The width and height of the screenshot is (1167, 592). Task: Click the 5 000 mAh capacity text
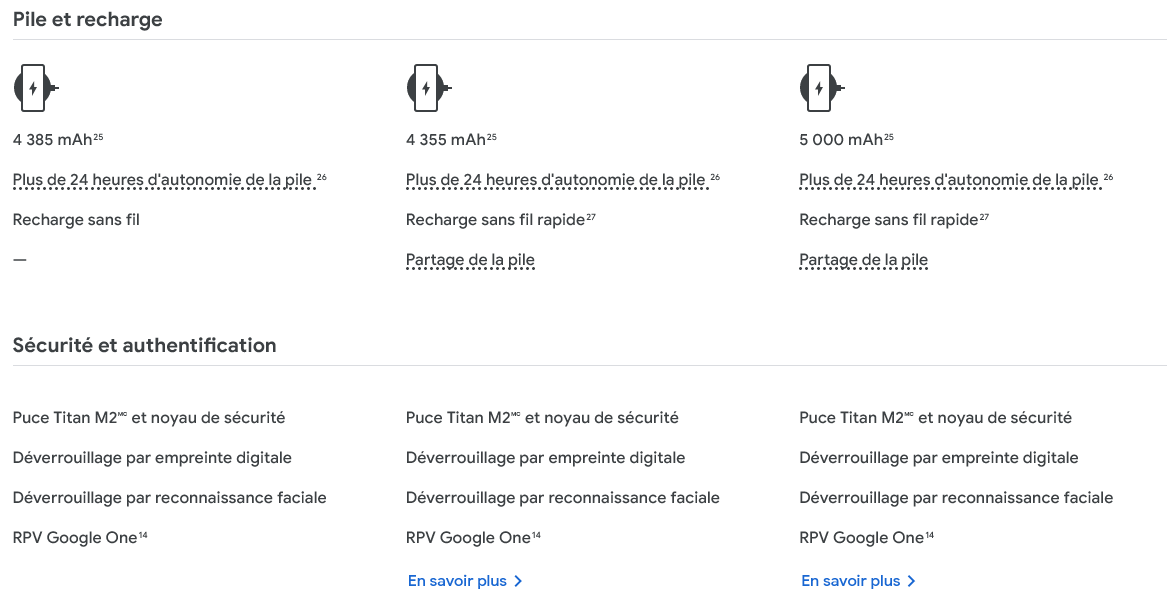point(841,140)
